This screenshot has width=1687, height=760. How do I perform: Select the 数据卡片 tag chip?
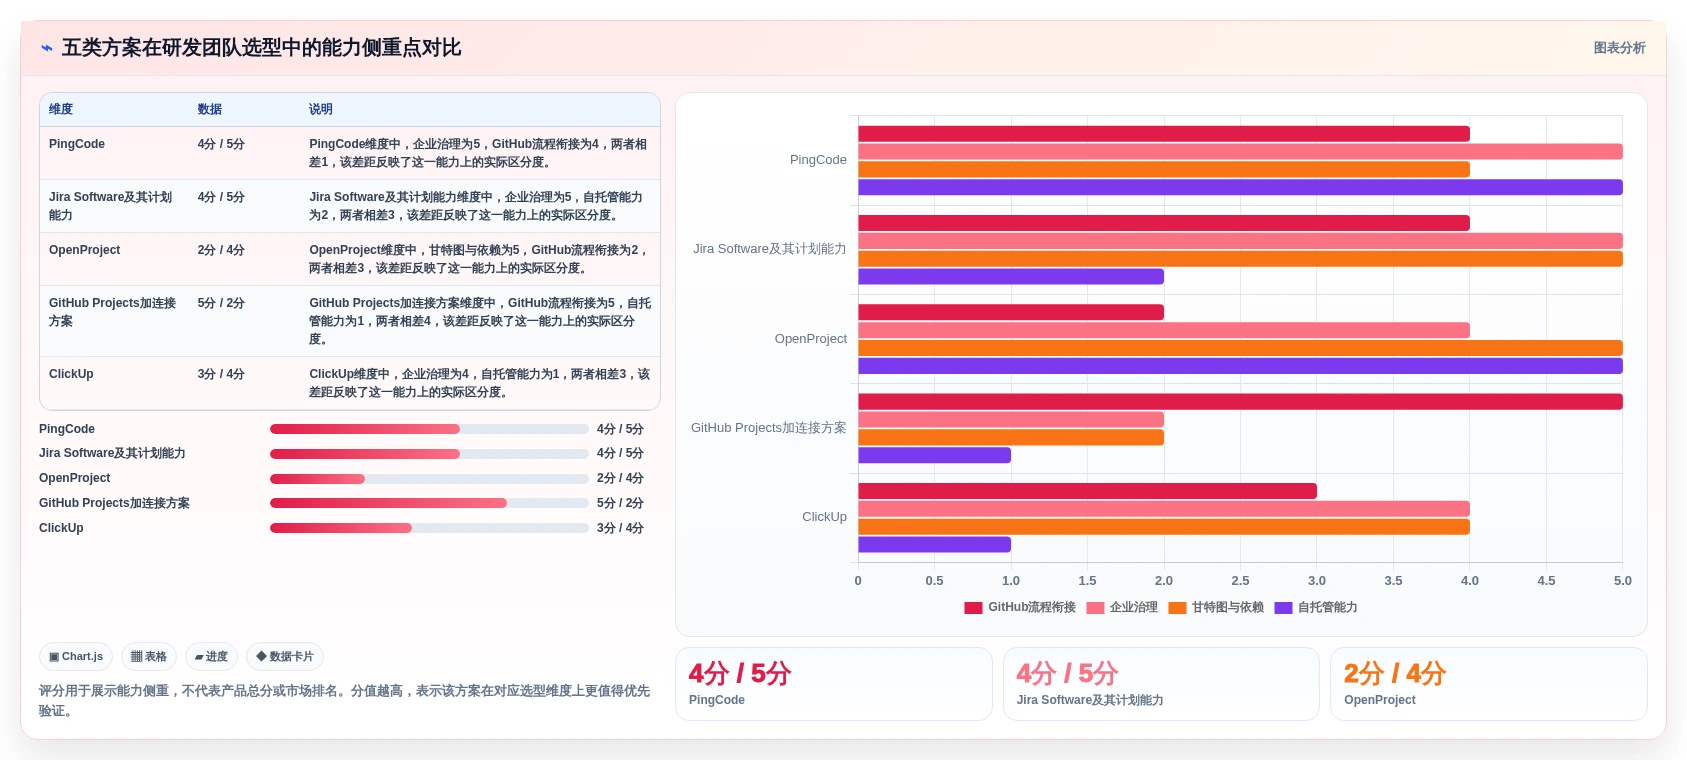click(x=285, y=657)
